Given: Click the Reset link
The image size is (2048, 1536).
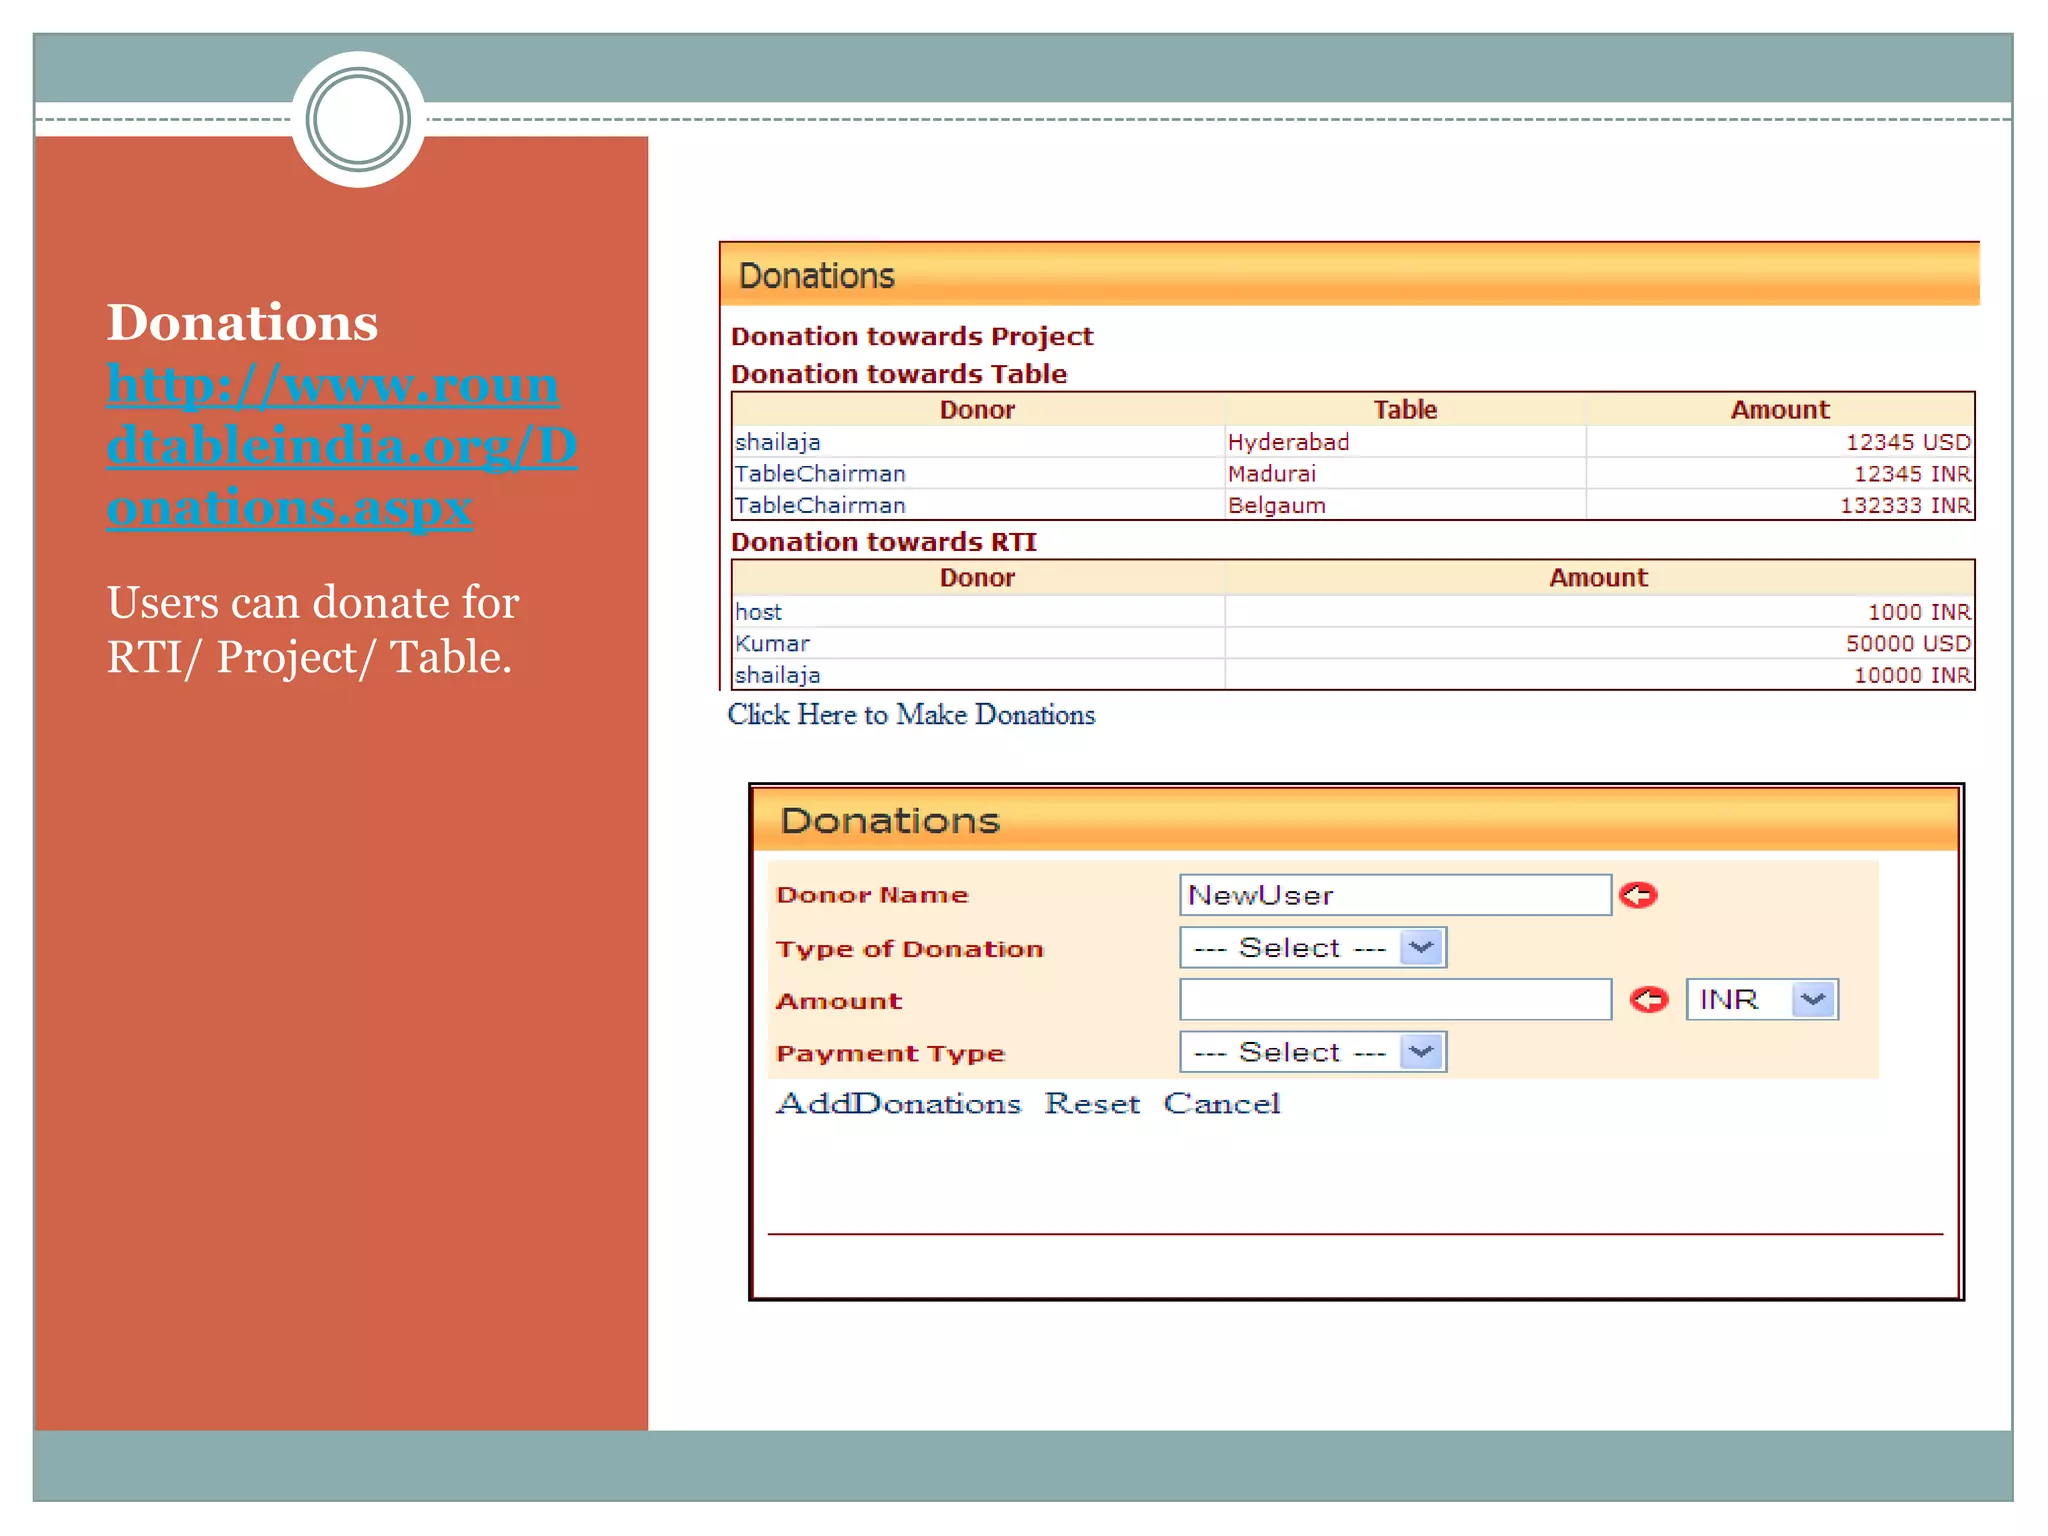Looking at the screenshot, I should tap(1092, 1104).
